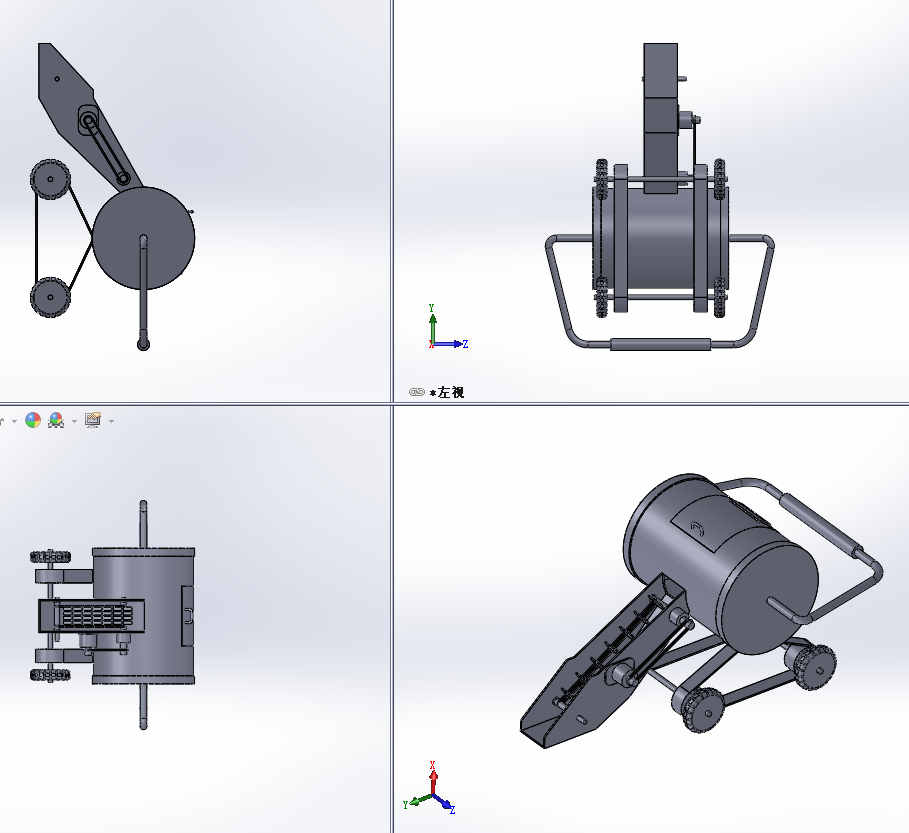
Task: Click the vertical splitter between the top viewports
Action: pos(391,200)
